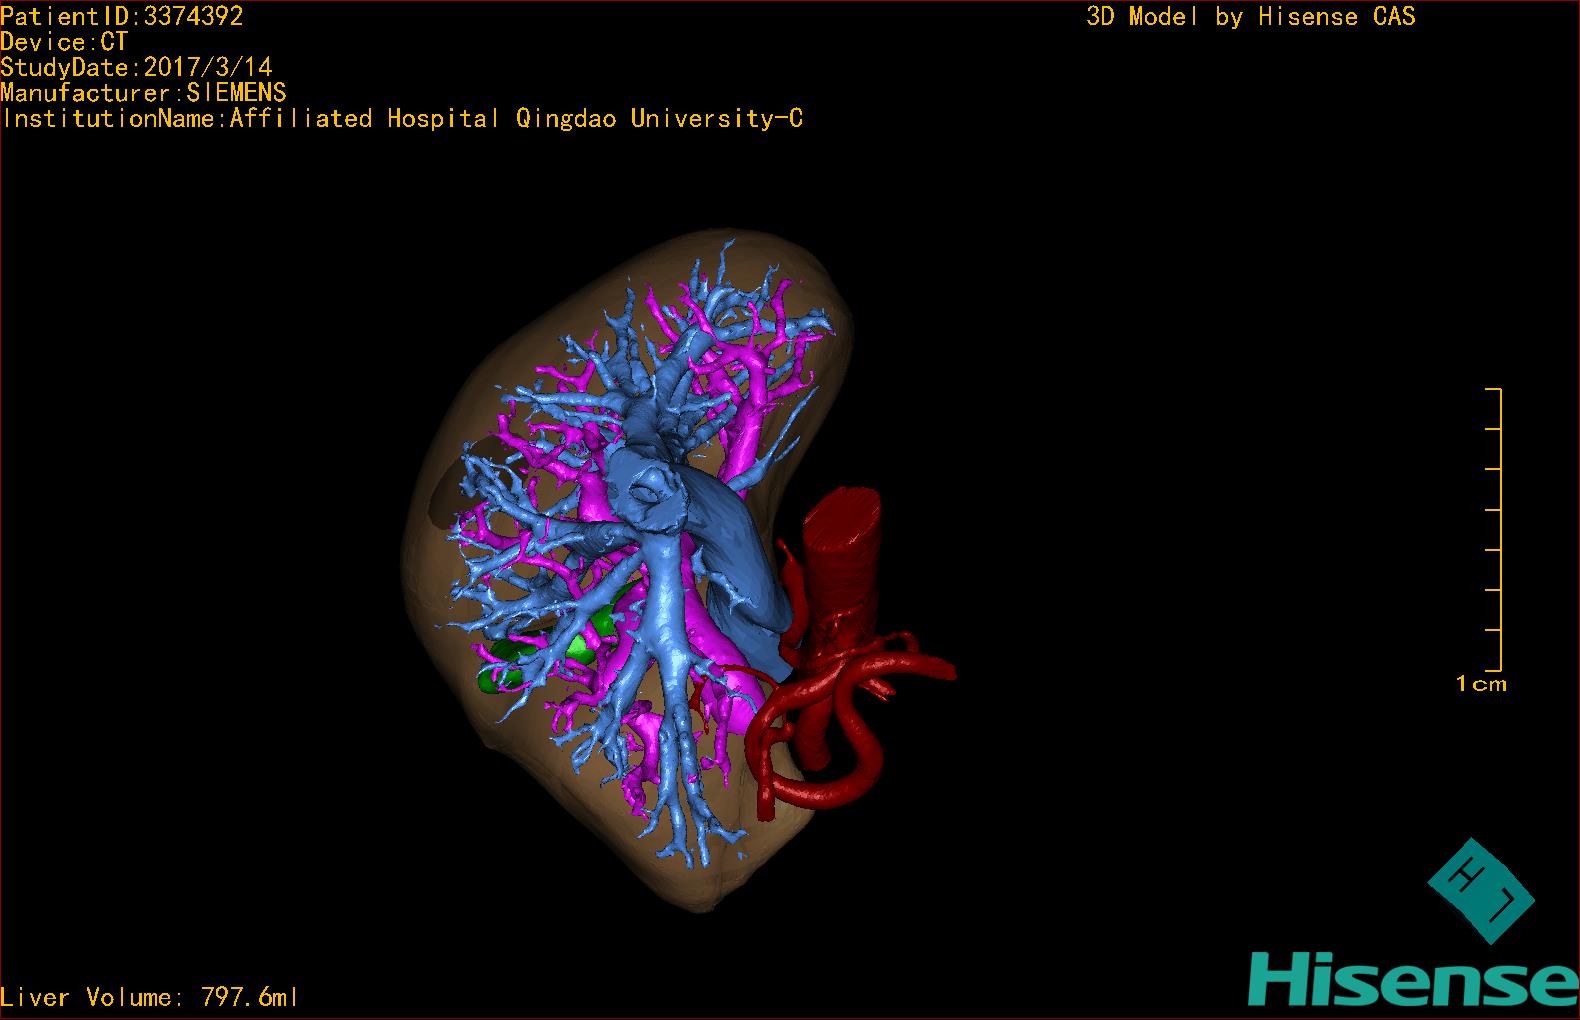The width and height of the screenshot is (1580, 1020).
Task: Click the InstitutionName overlay line
Action: click(x=402, y=119)
